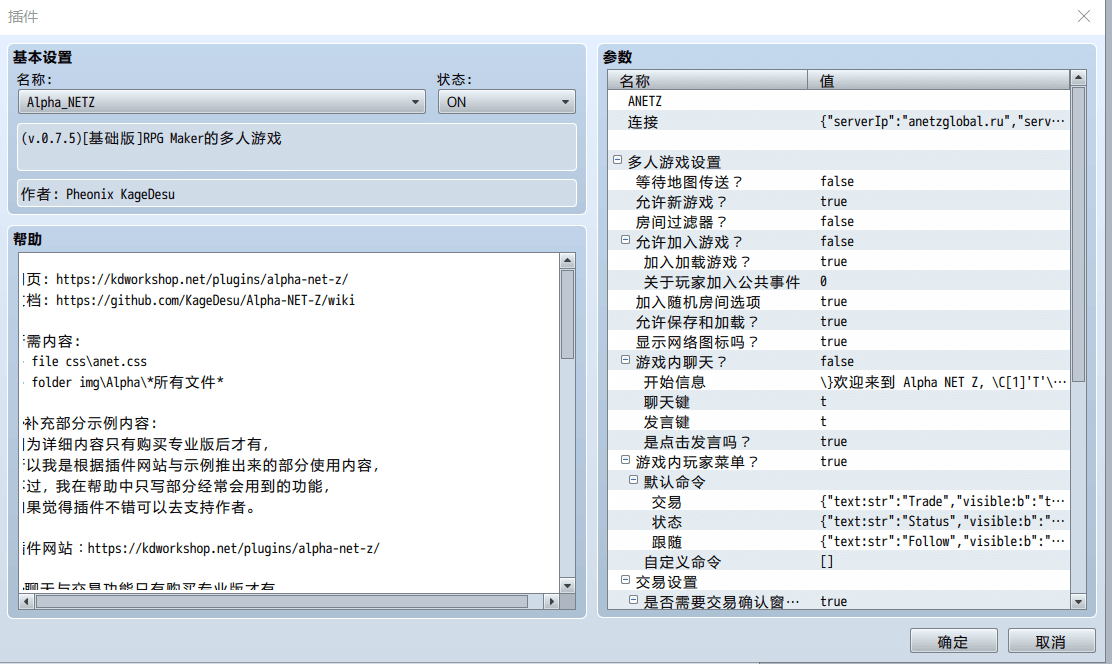Screen dimensions: 1112x664
Task: Select the 是点击发言吗？ parameter row
Action: click(839, 441)
